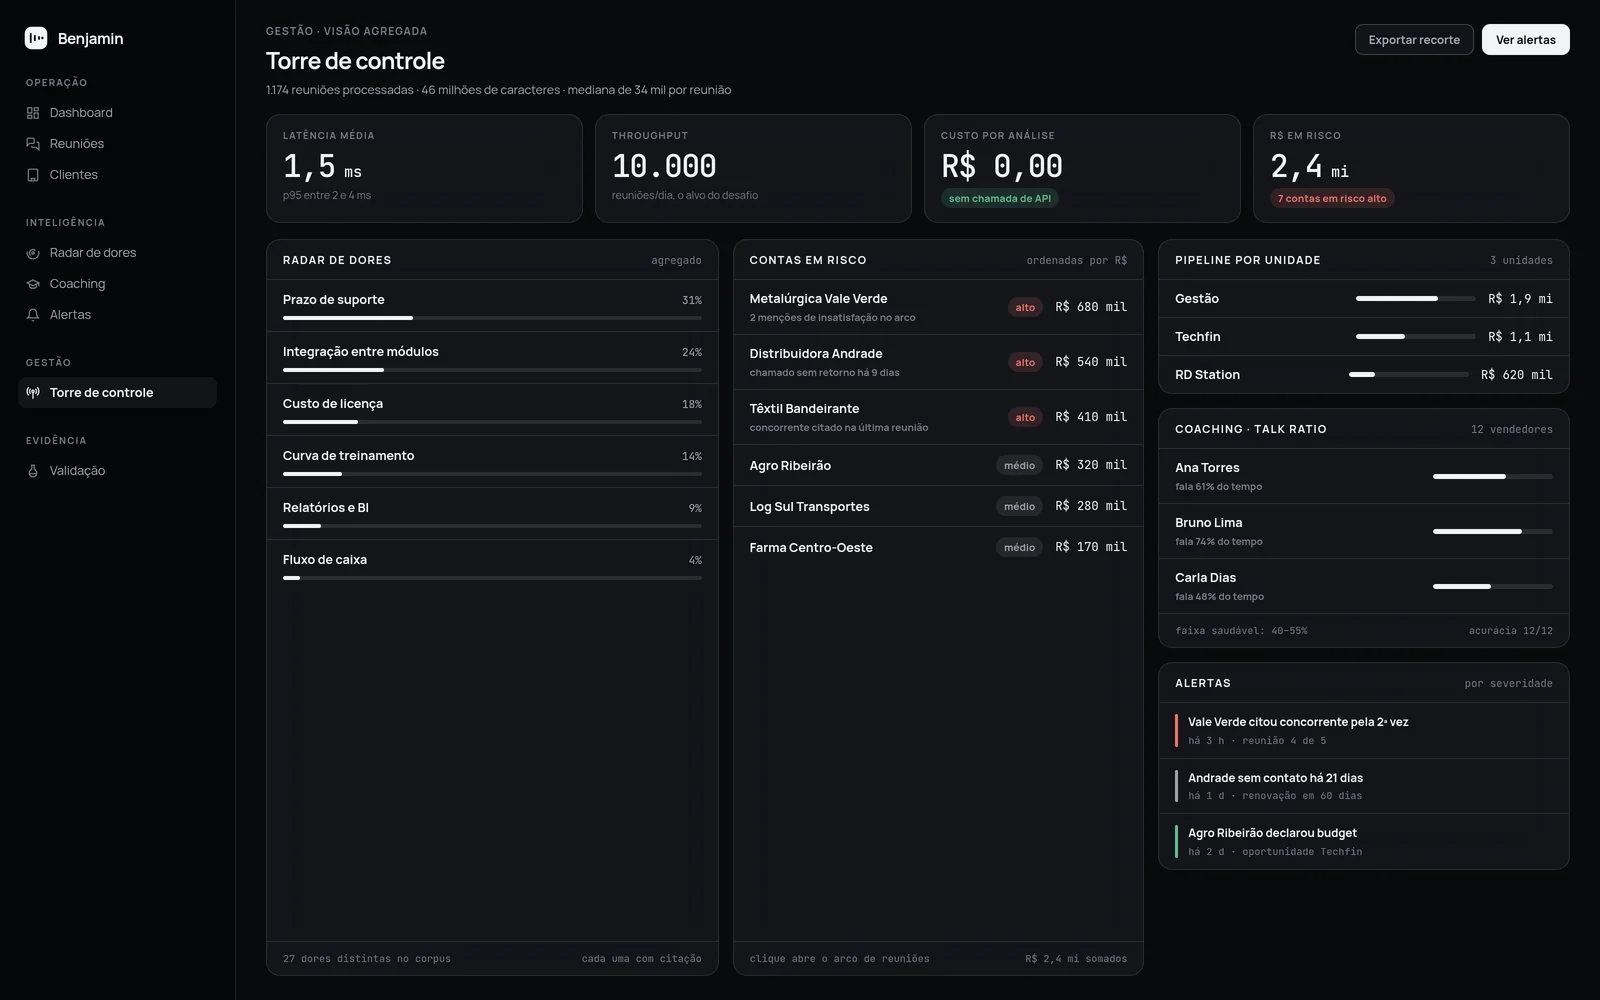The width and height of the screenshot is (1600, 1000).
Task: Click the Gestão pipeline bar
Action: (1415, 299)
